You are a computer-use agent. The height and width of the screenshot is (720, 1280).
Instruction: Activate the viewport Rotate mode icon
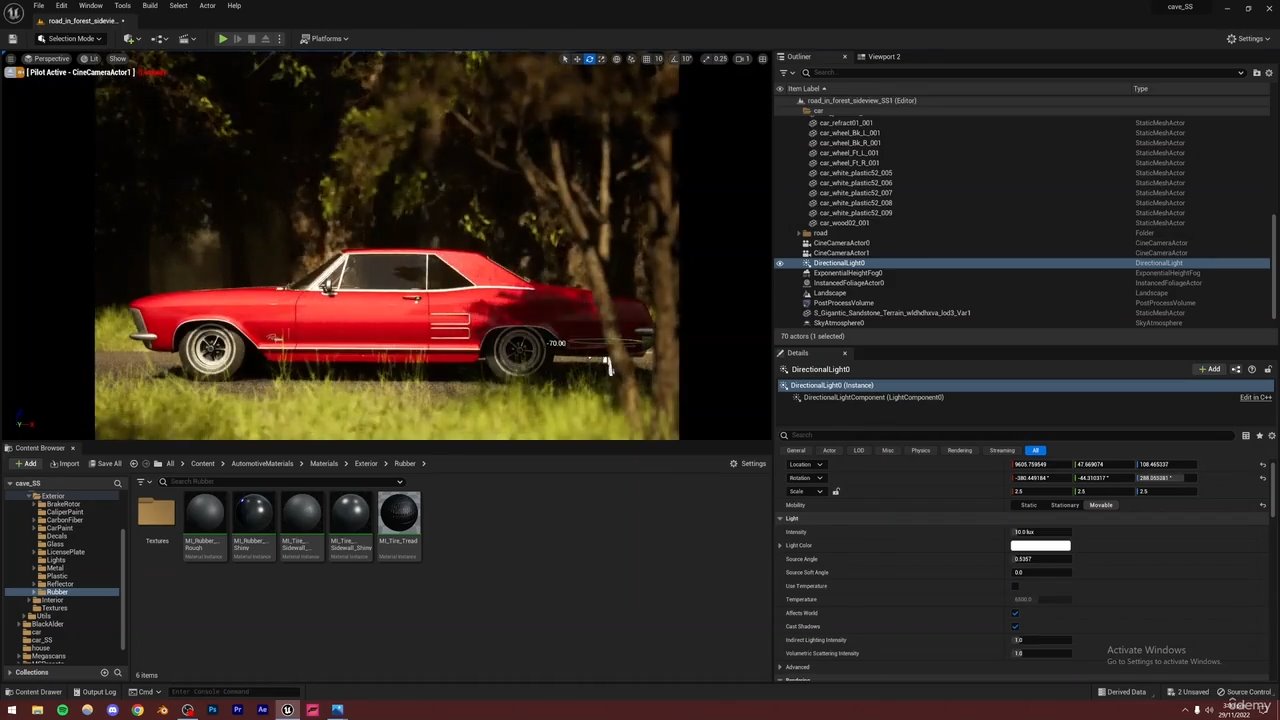tap(589, 59)
